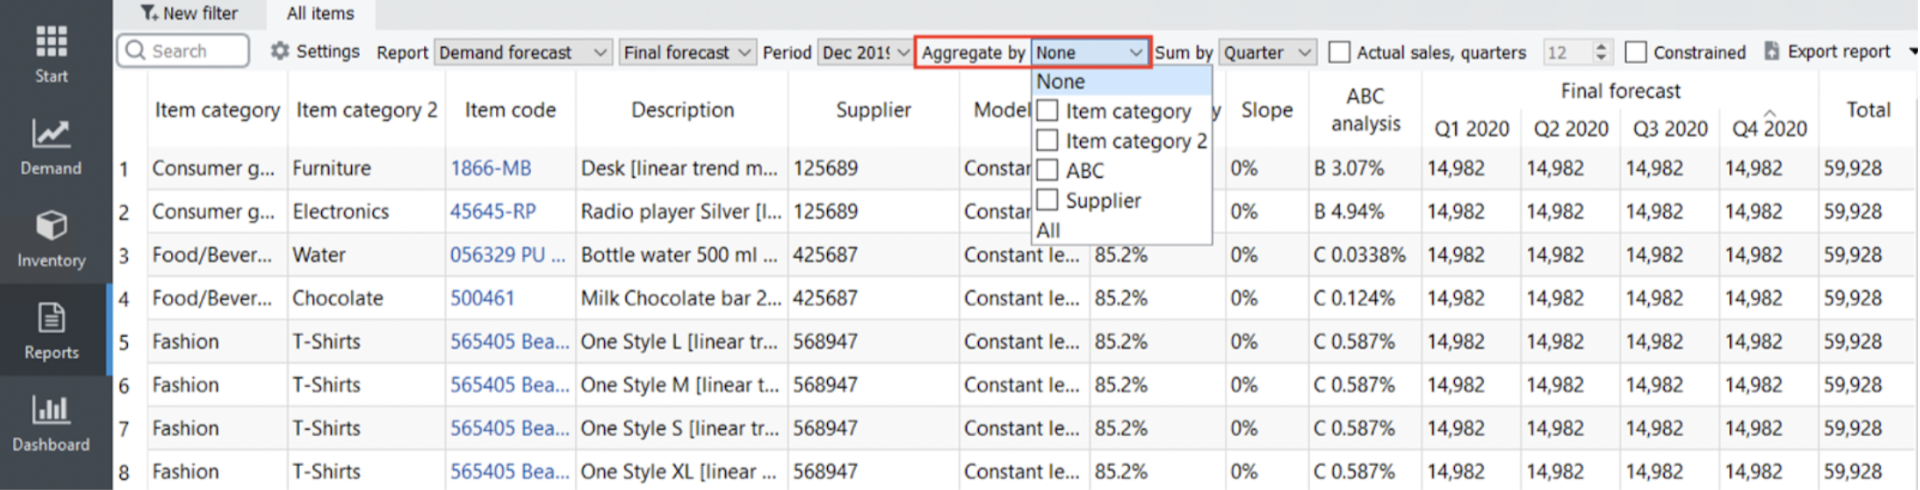Switch to the All items tab

click(320, 13)
